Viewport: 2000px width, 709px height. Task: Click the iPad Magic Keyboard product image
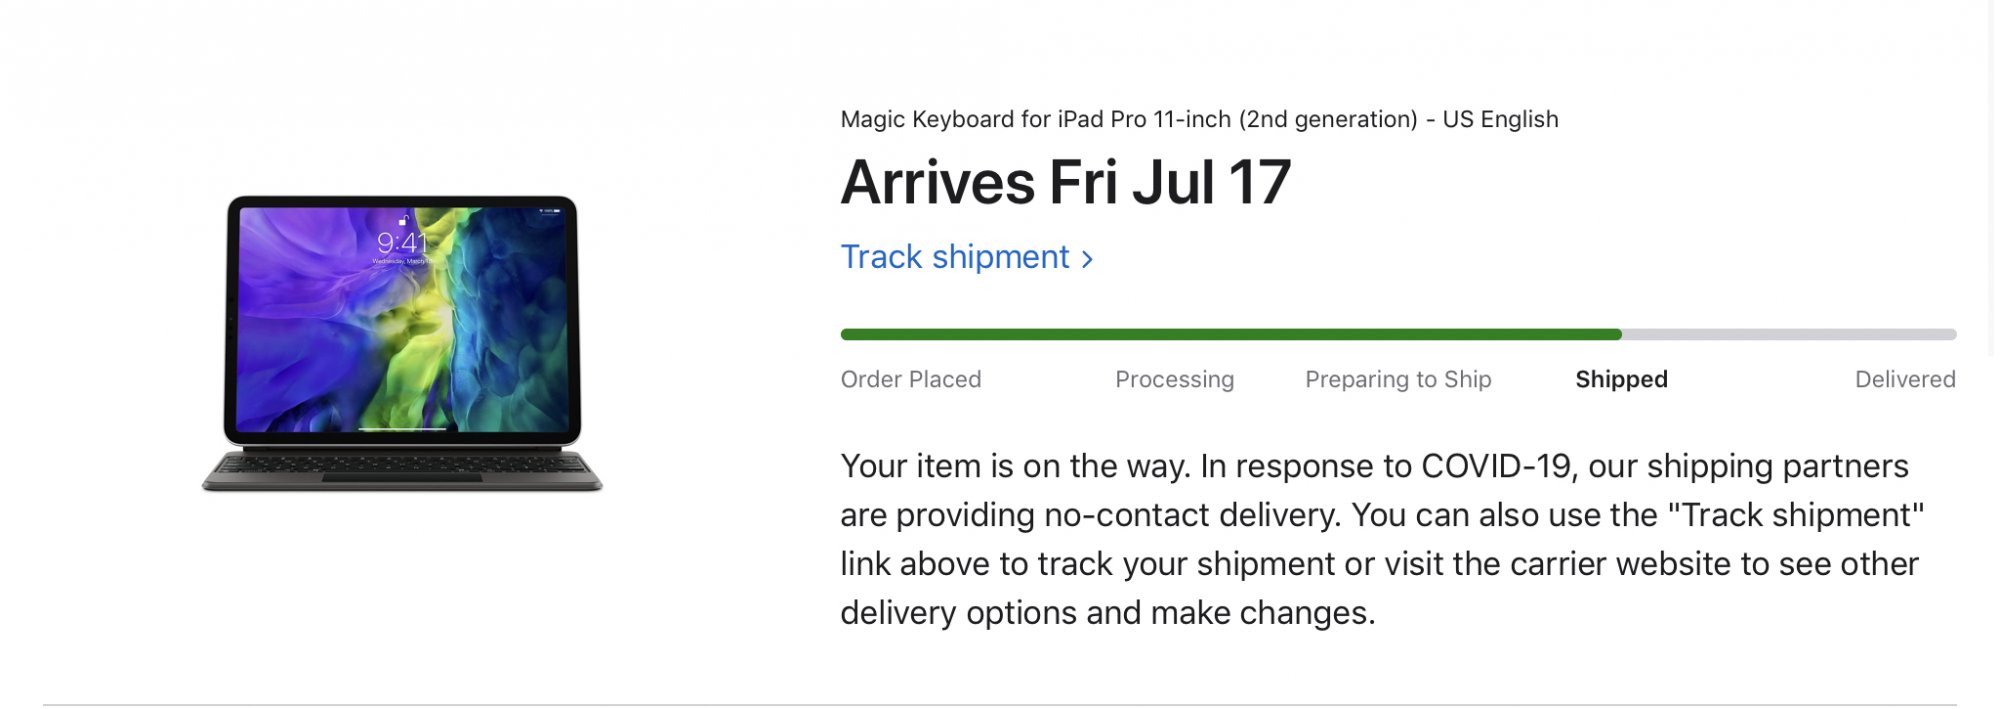[x=402, y=342]
